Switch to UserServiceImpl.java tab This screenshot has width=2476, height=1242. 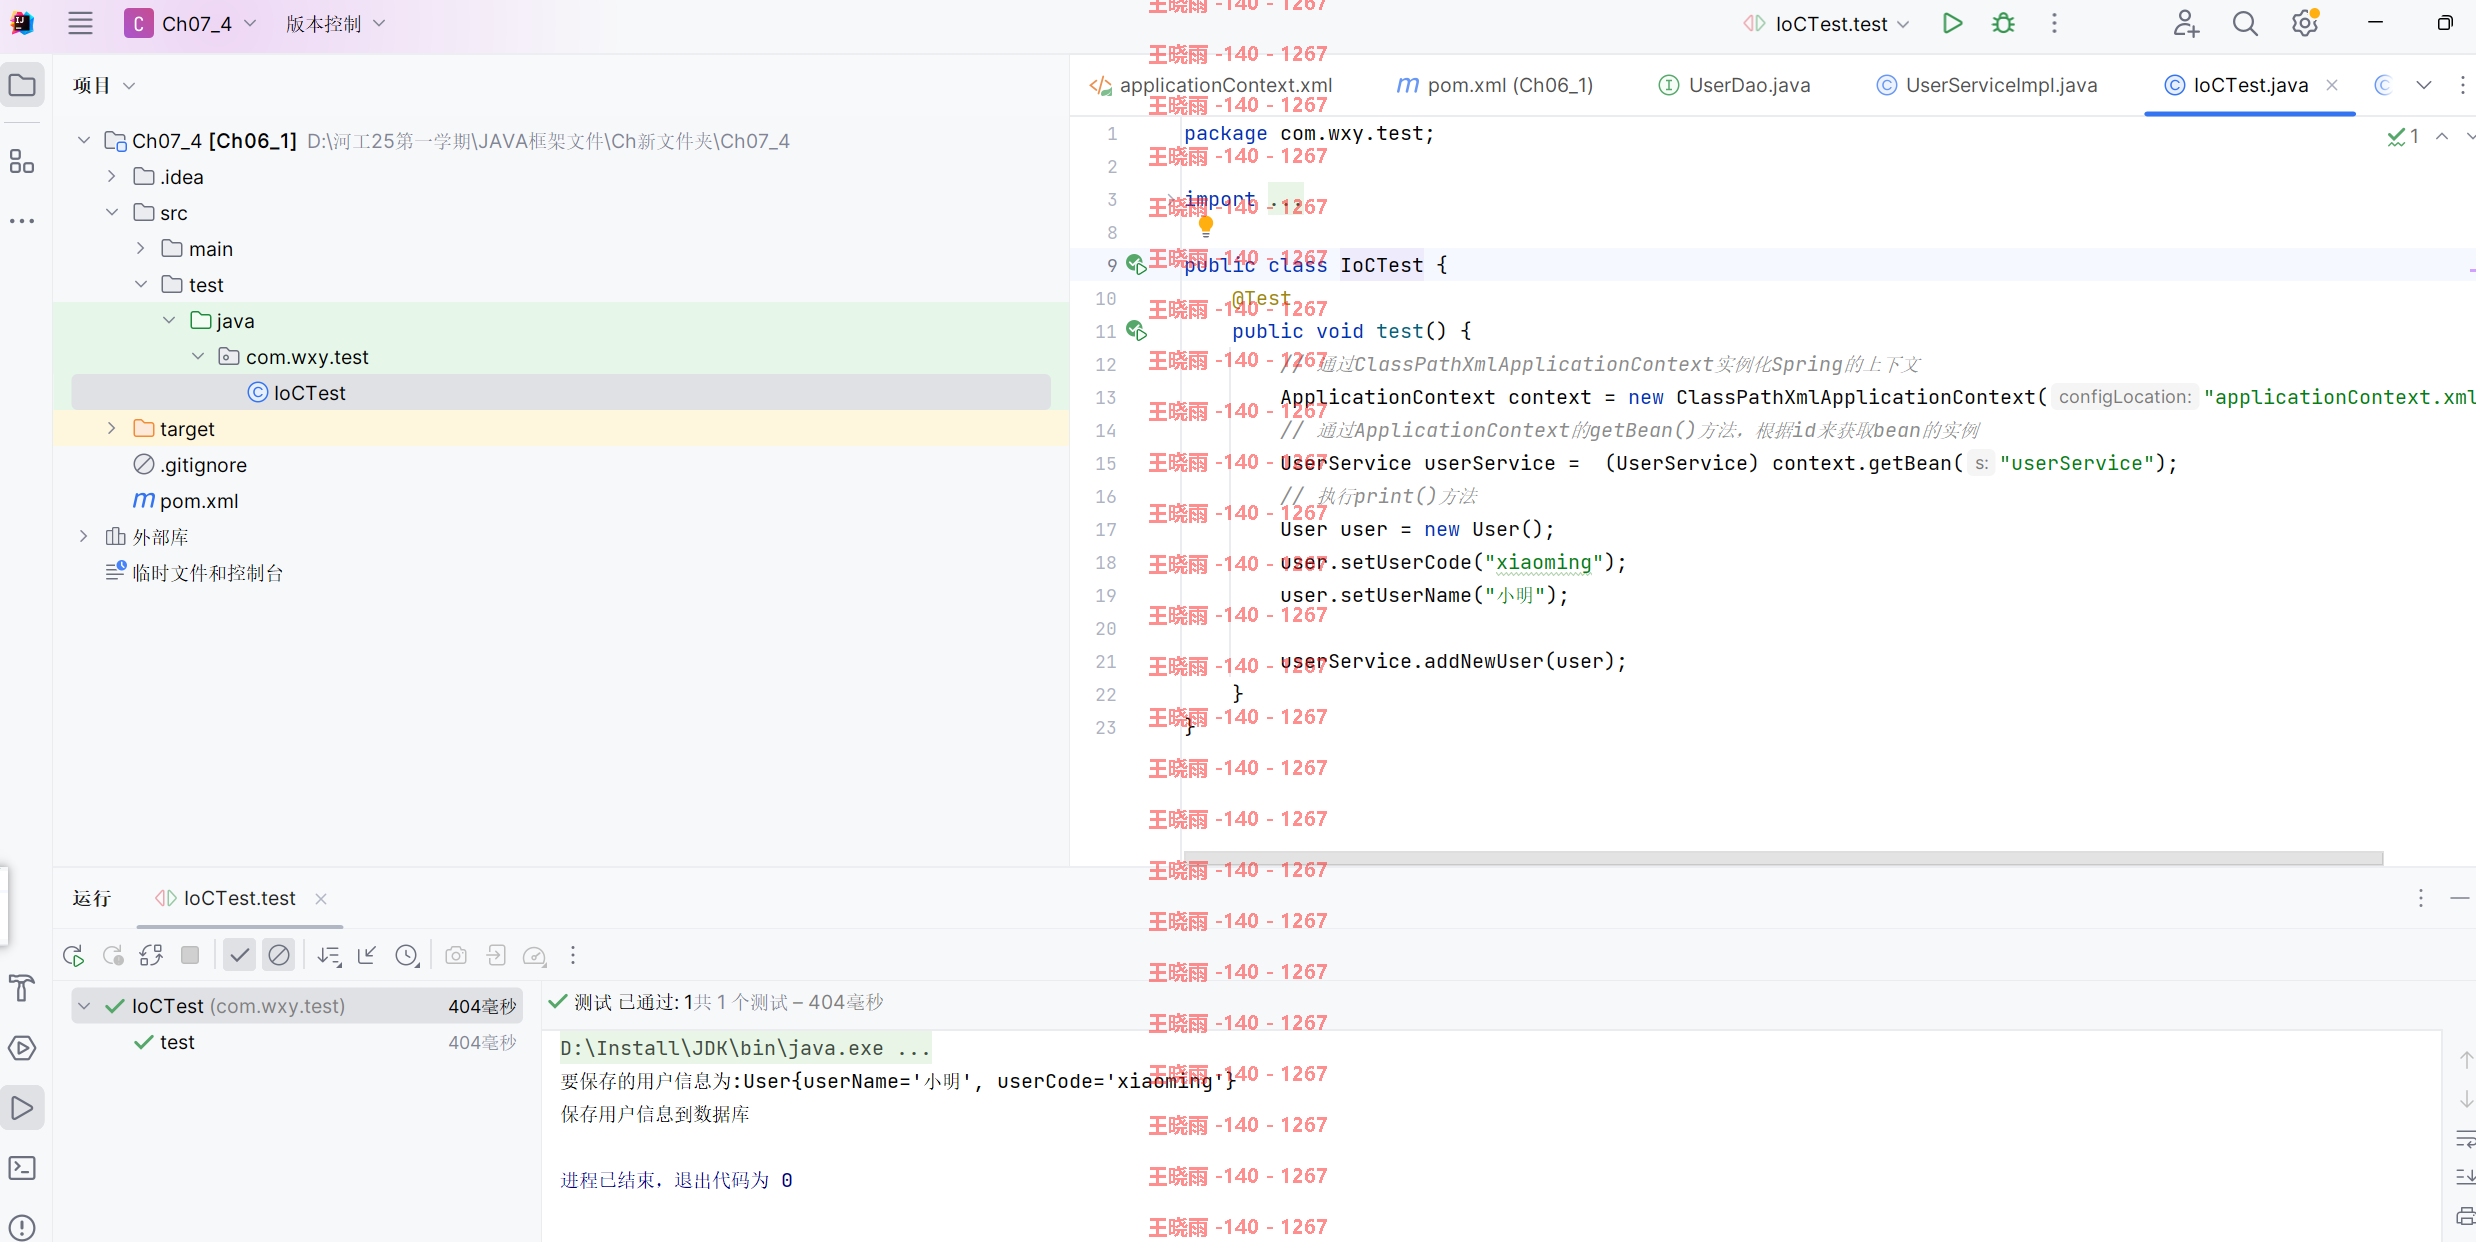[x=1987, y=85]
